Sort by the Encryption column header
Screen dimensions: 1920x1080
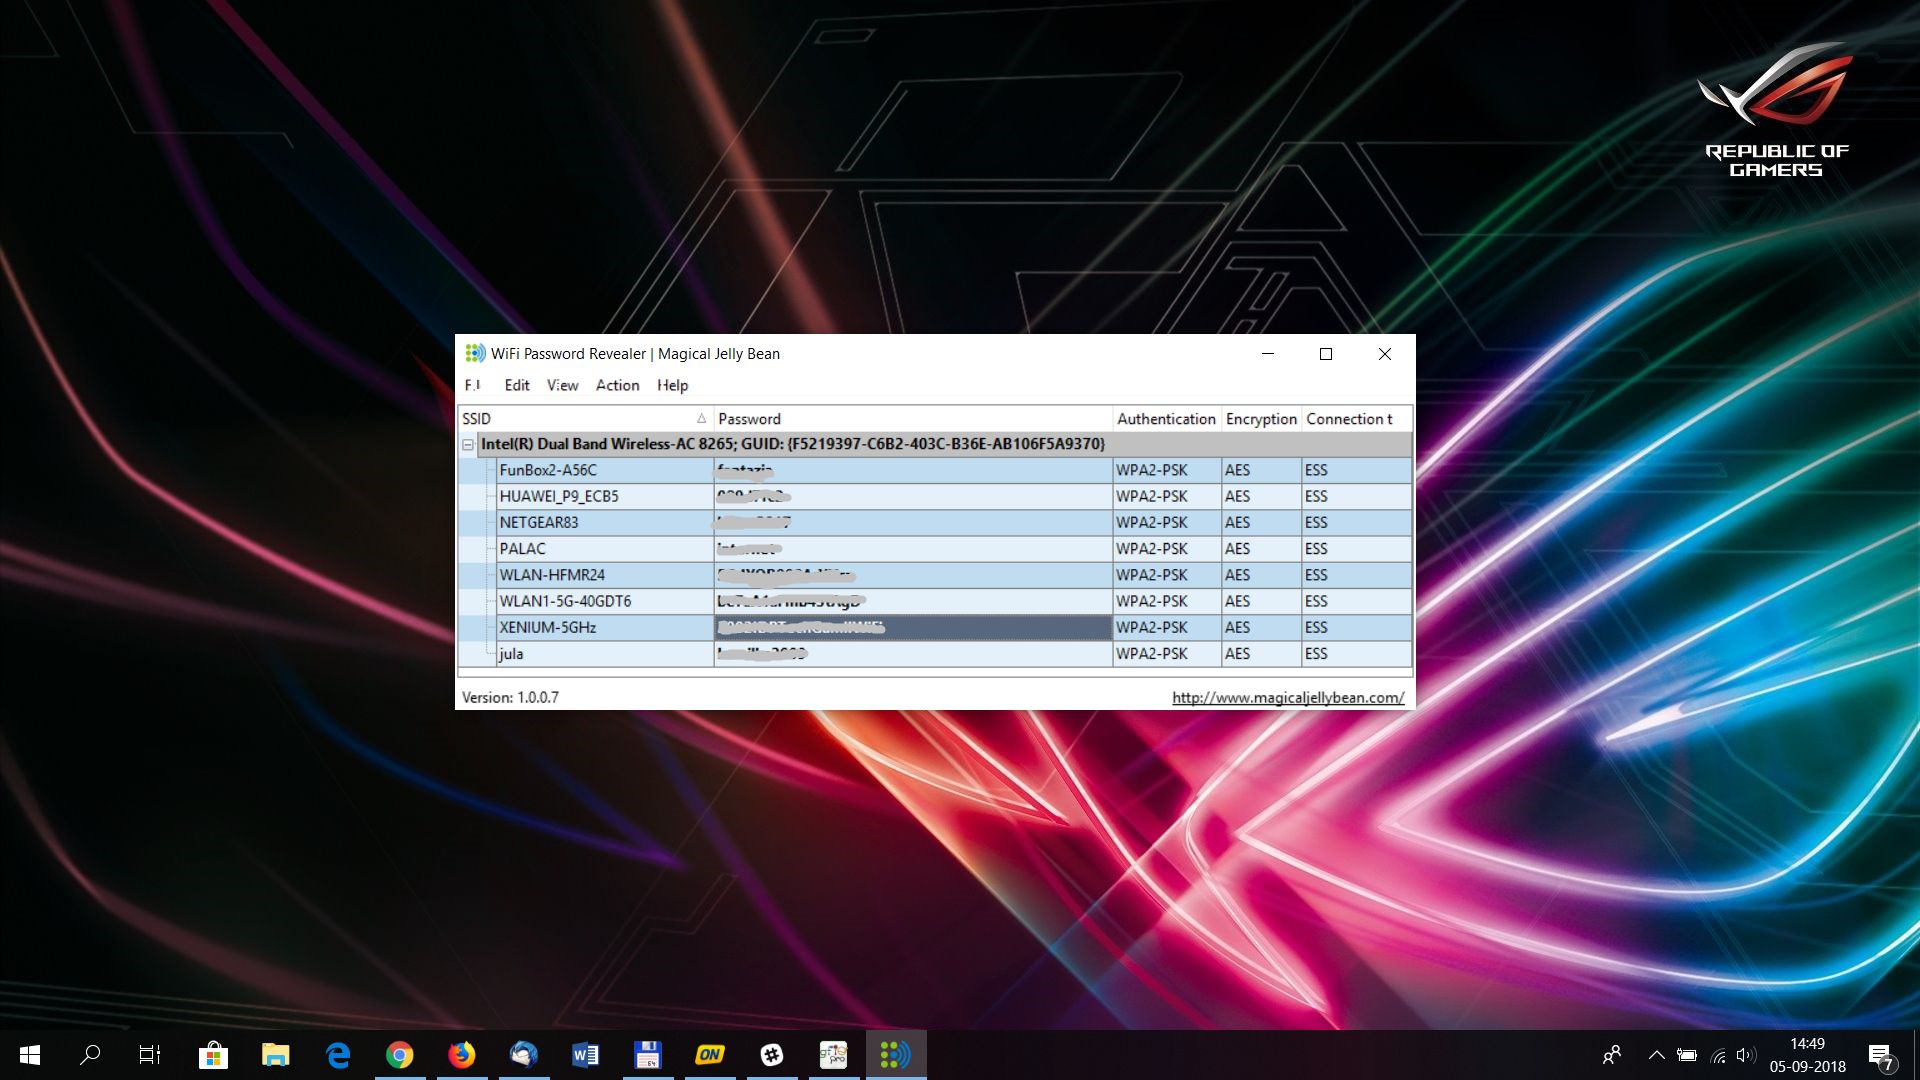[x=1261, y=419]
